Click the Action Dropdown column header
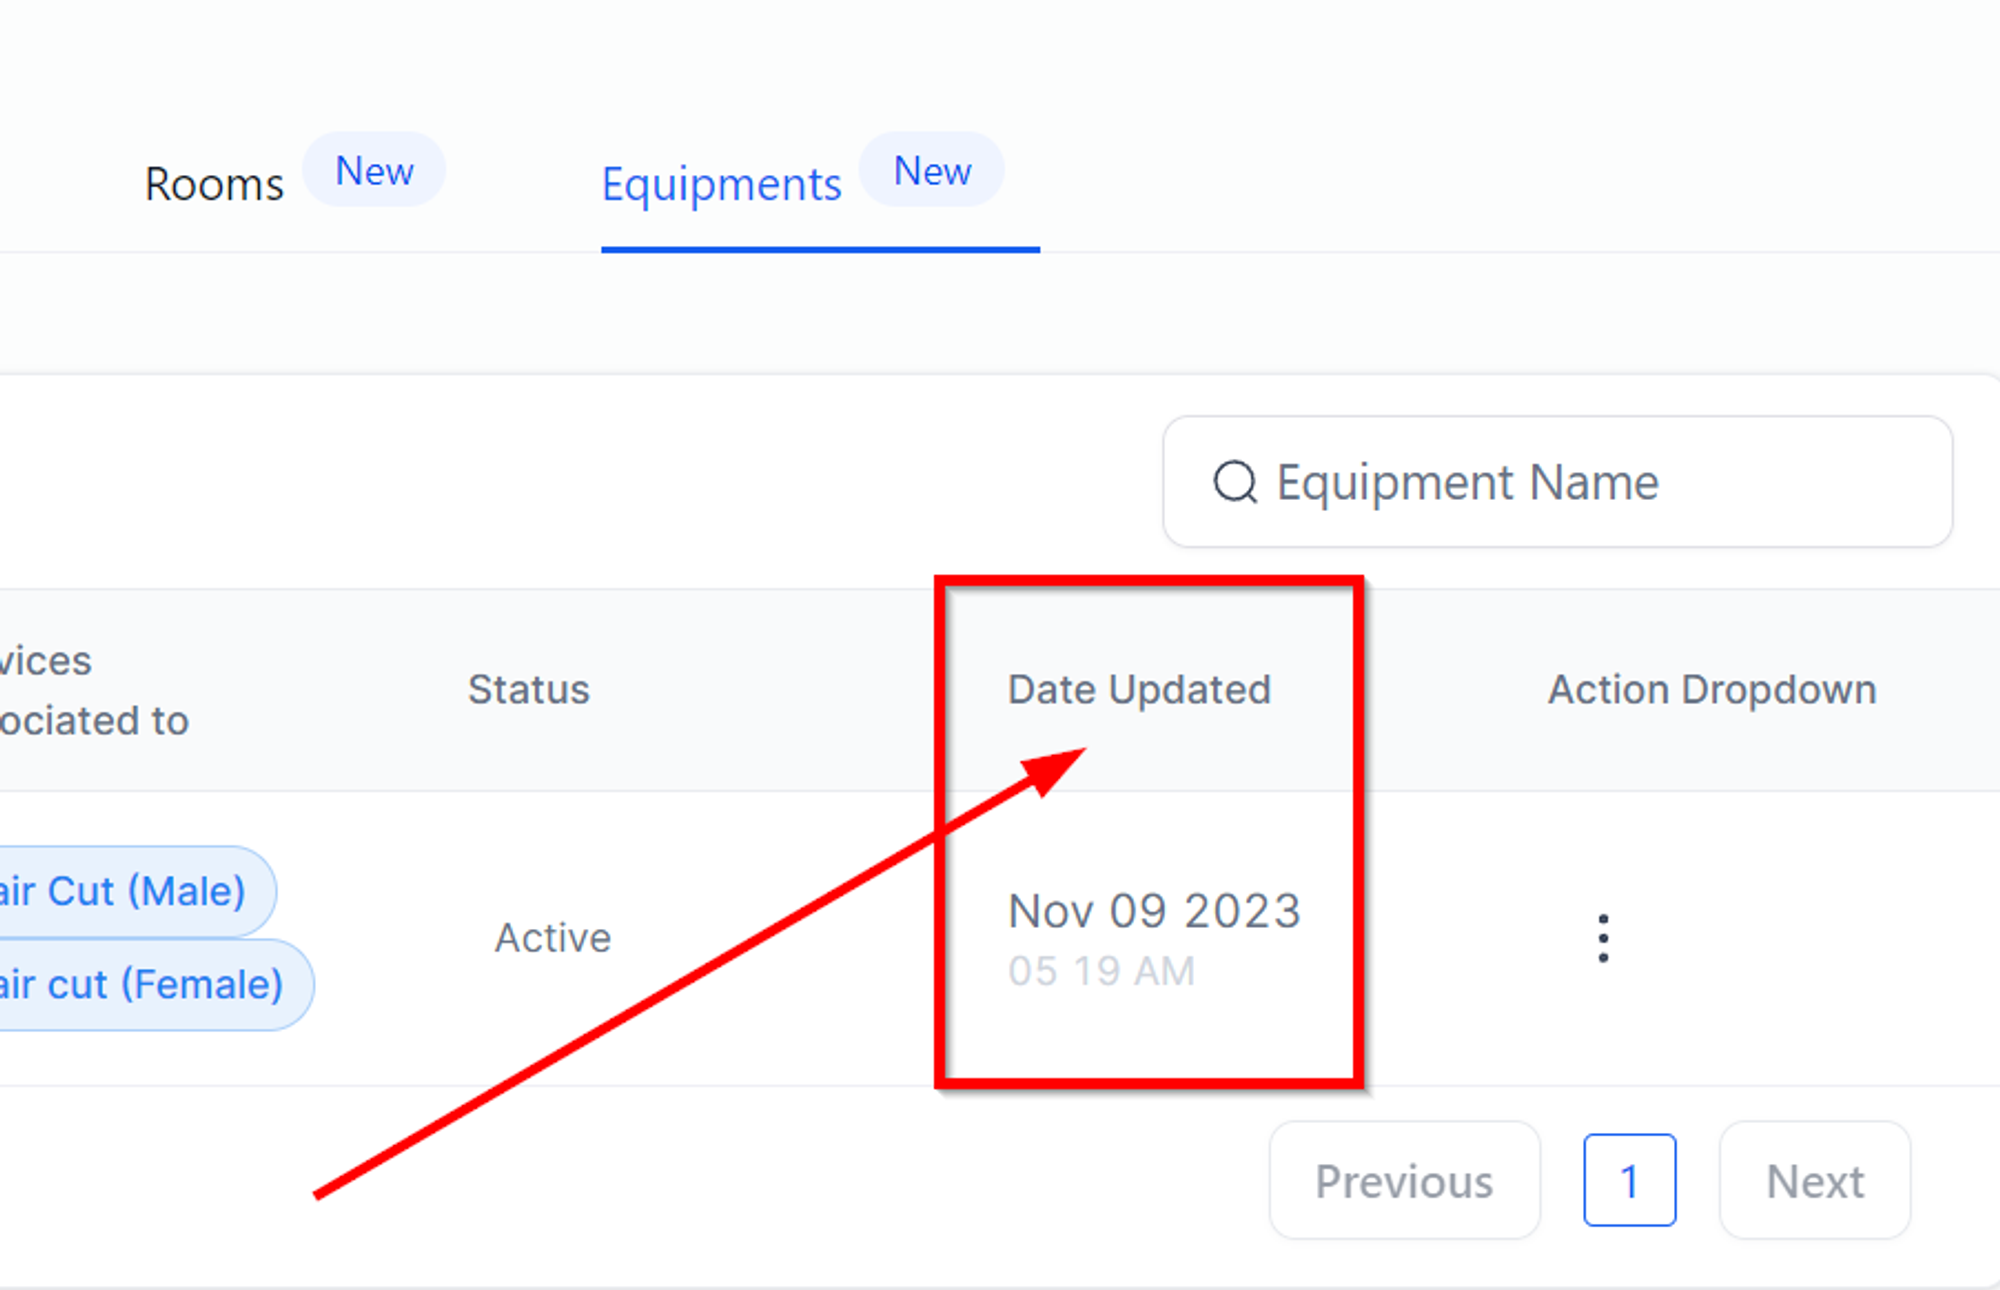The image size is (2000, 1290). 1712,690
